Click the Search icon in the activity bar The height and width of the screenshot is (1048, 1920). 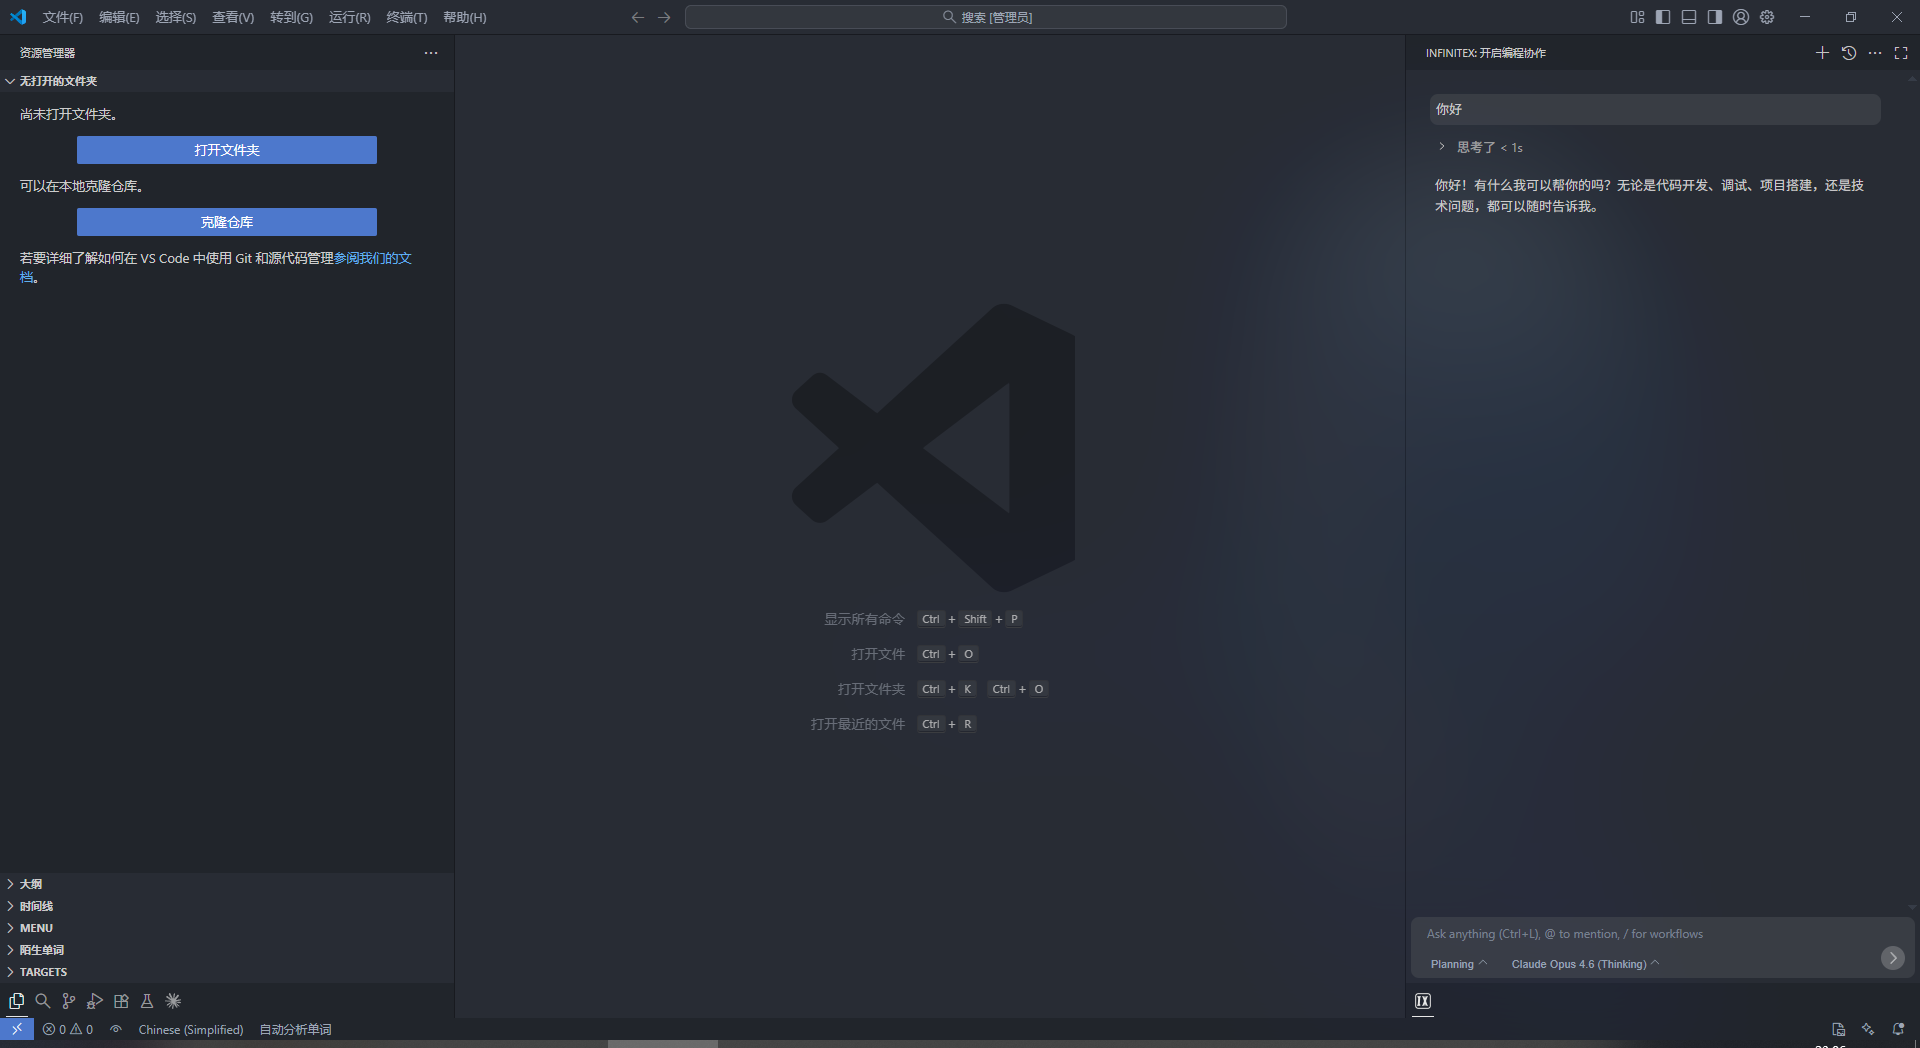[x=42, y=1001]
